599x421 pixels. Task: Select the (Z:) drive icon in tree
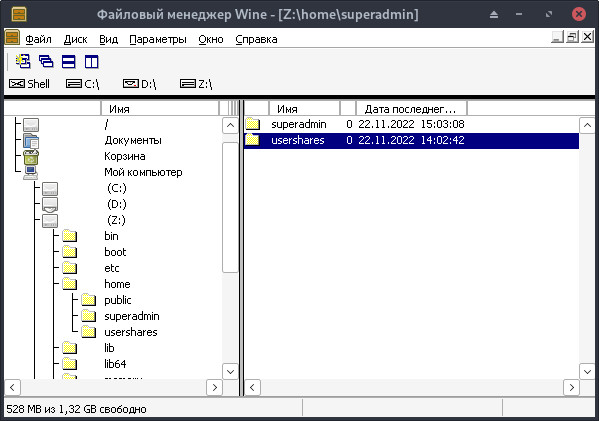tap(50, 221)
